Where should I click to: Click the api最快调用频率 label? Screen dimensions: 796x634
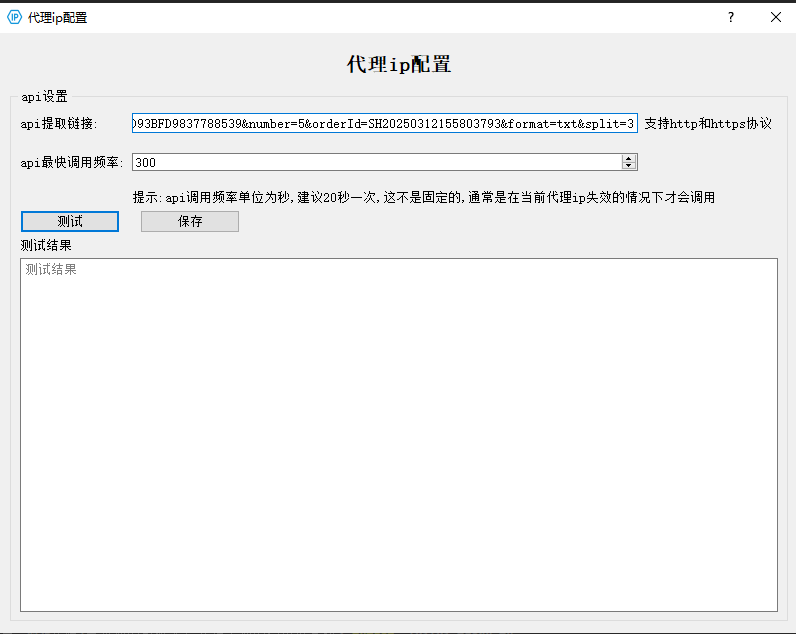tap(72, 162)
